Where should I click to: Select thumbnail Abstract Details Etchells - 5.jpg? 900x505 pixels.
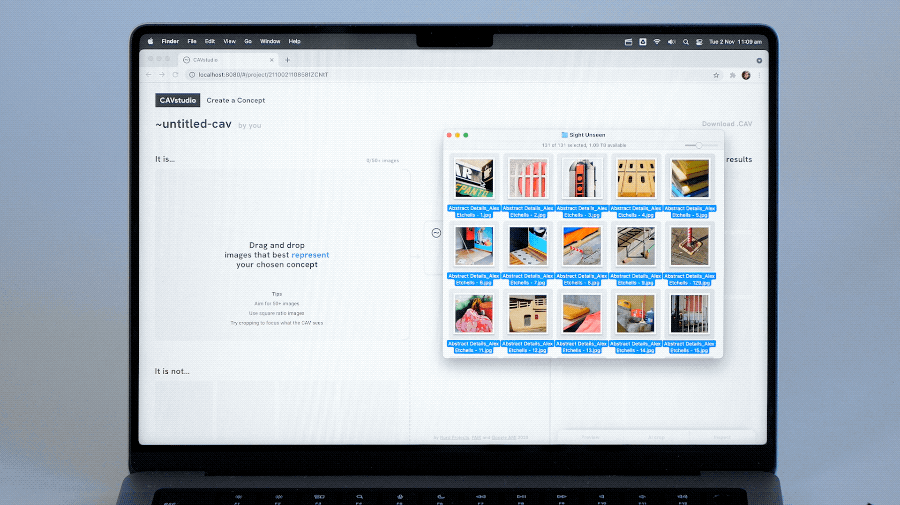click(689, 178)
